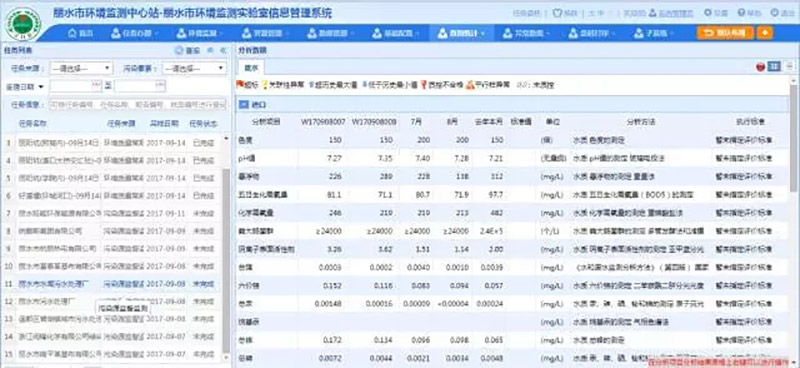Viewport: 800px width, 368px height.
Task: Collapse the 进口 group with the minus box
Action: (x=243, y=105)
